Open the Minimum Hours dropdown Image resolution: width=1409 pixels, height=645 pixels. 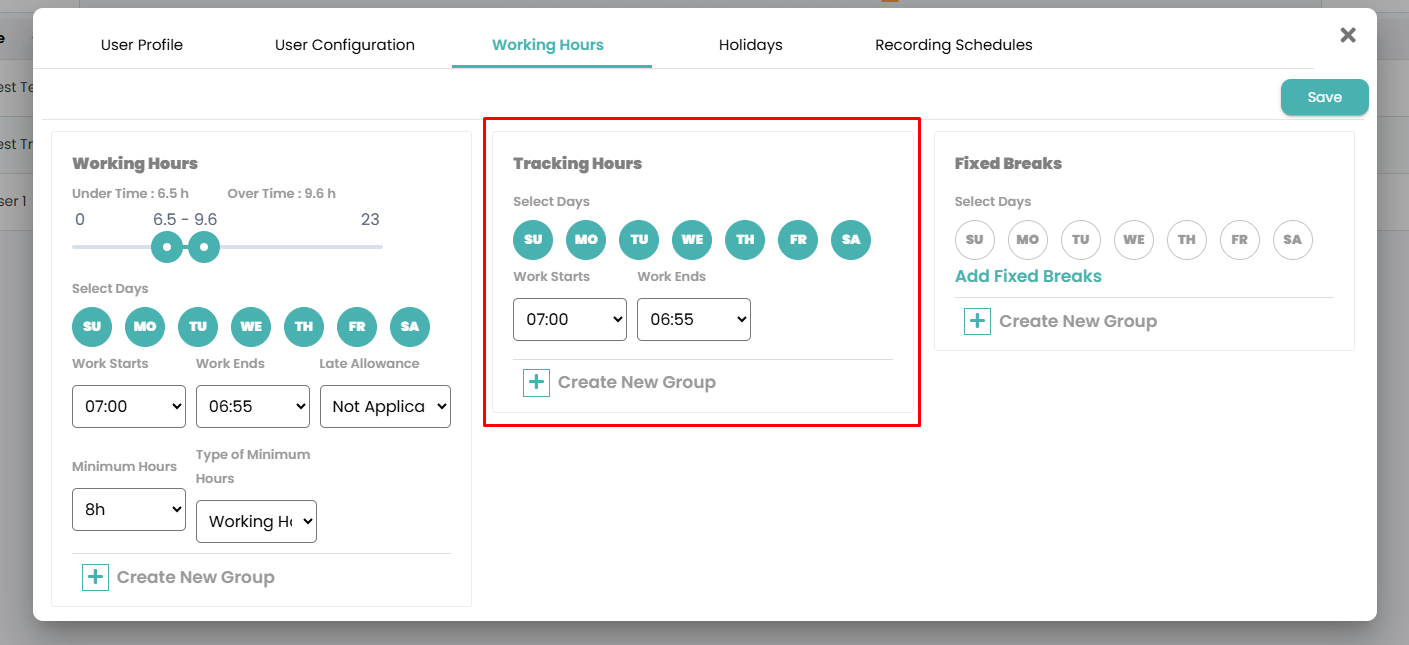point(129,509)
